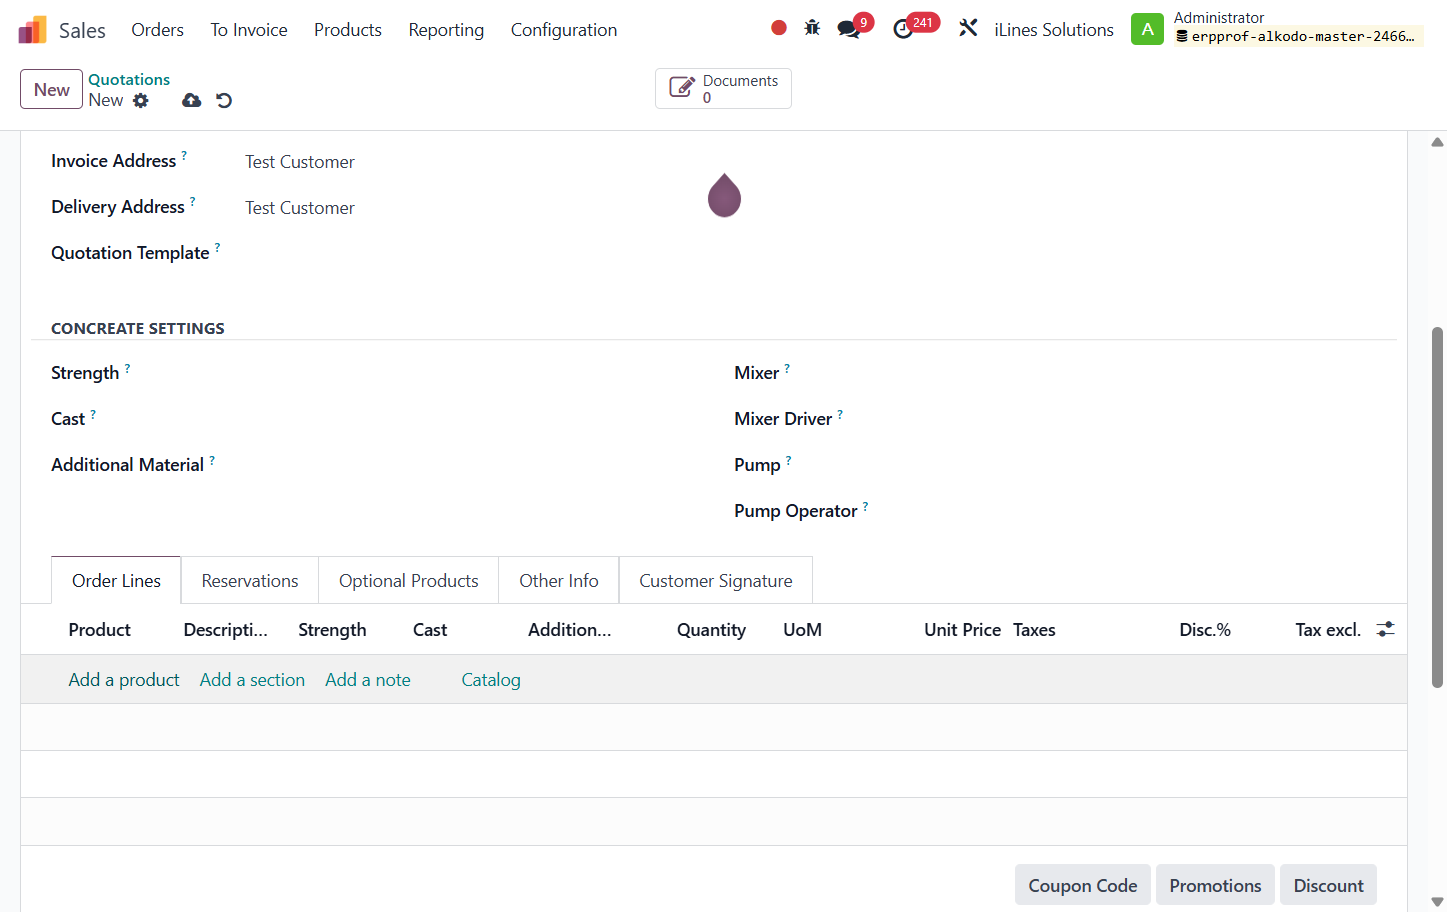Click the Strength help question mark
1447x912 pixels.
127,368
